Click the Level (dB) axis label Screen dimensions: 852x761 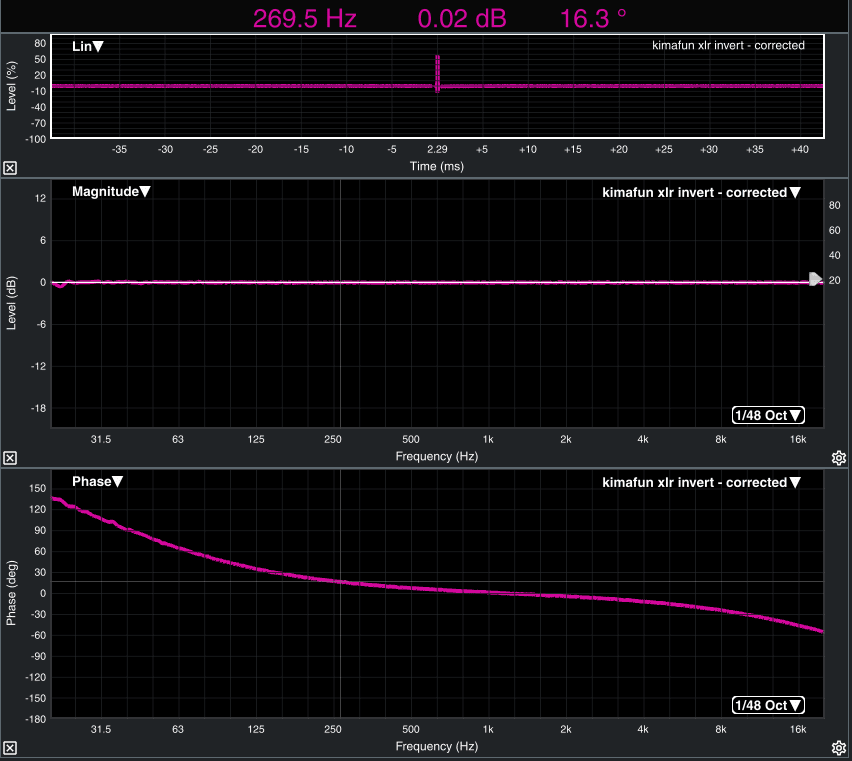[11, 303]
